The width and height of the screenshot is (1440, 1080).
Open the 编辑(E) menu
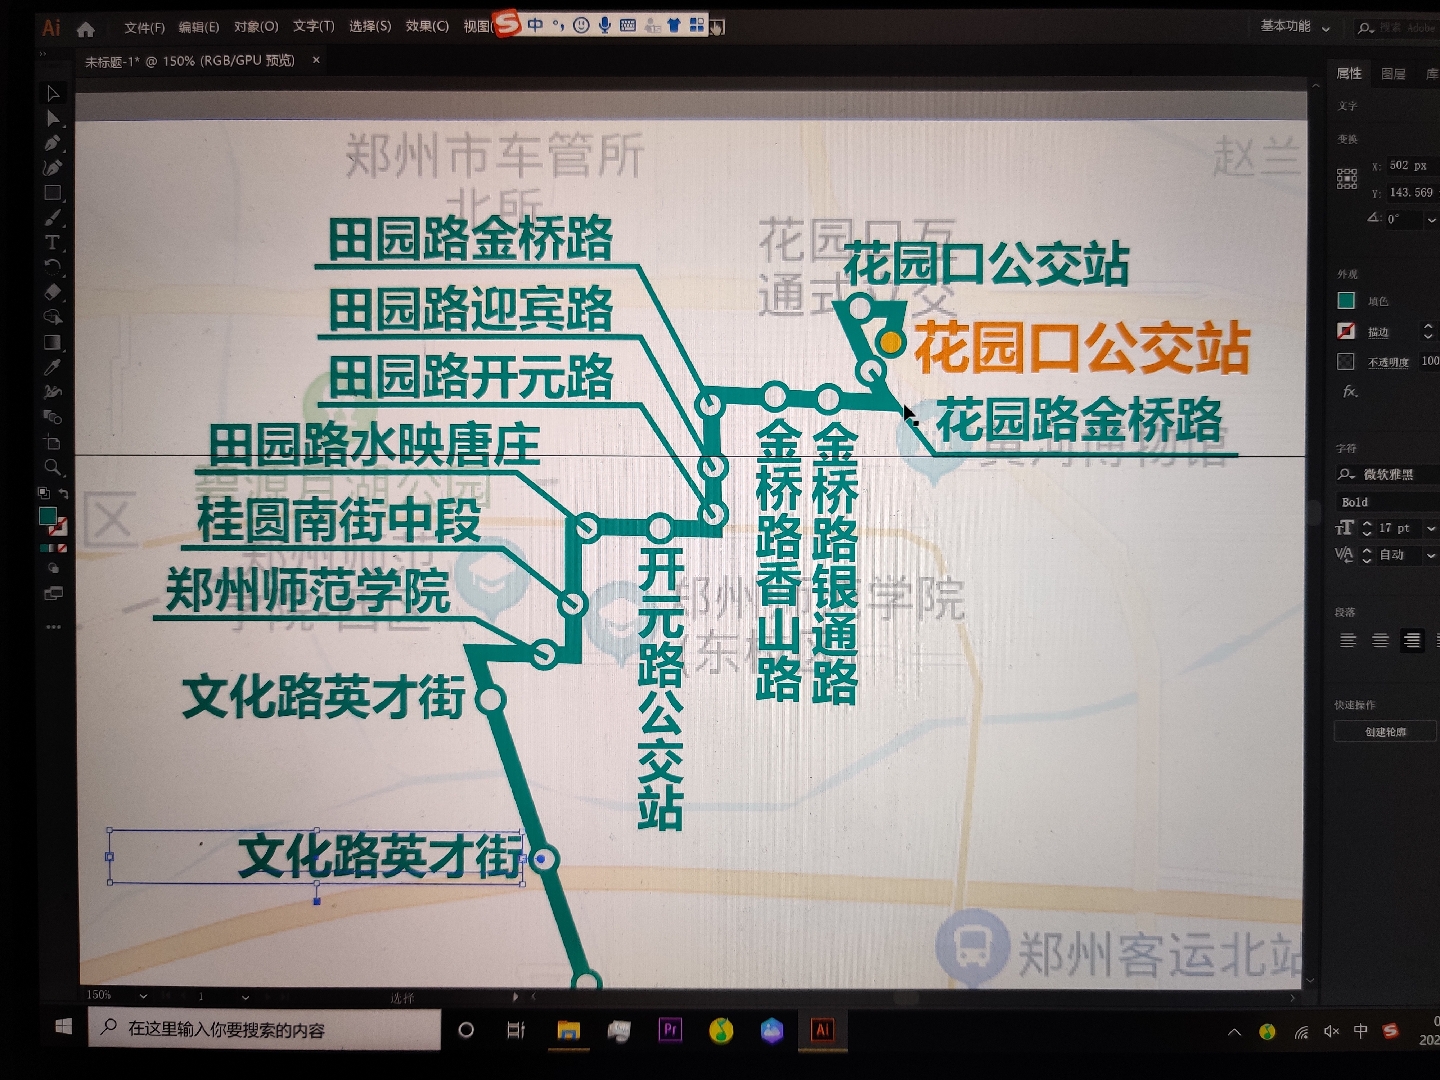tap(198, 27)
